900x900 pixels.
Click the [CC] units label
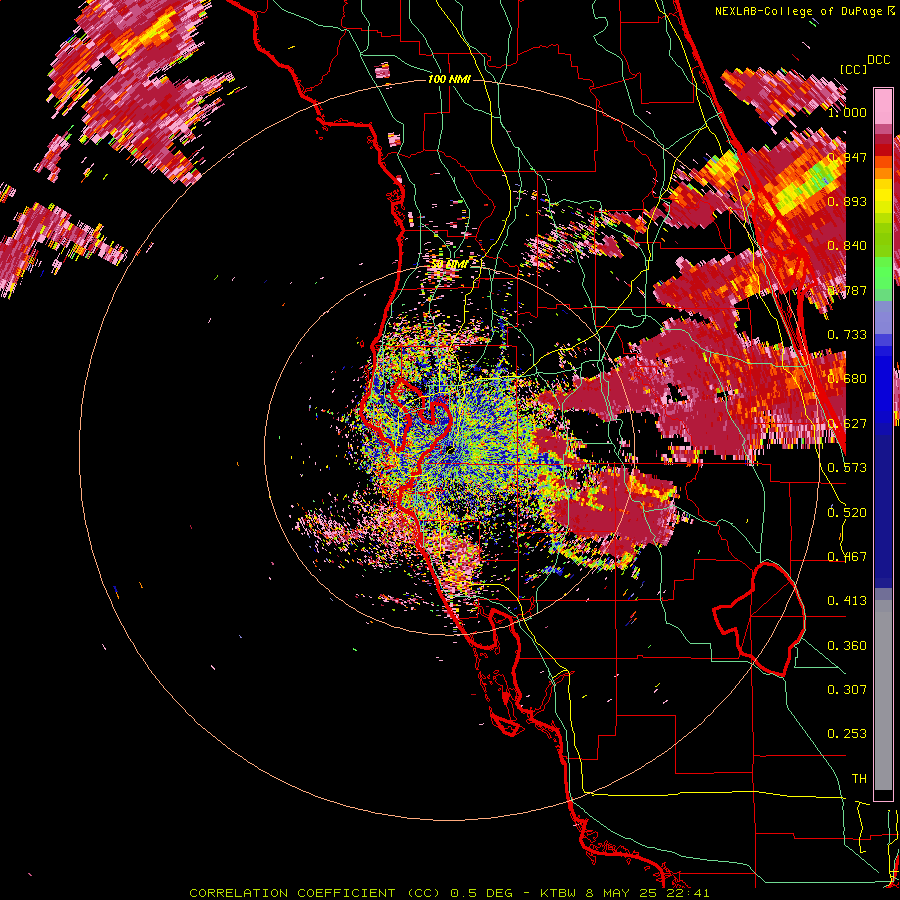(853, 69)
